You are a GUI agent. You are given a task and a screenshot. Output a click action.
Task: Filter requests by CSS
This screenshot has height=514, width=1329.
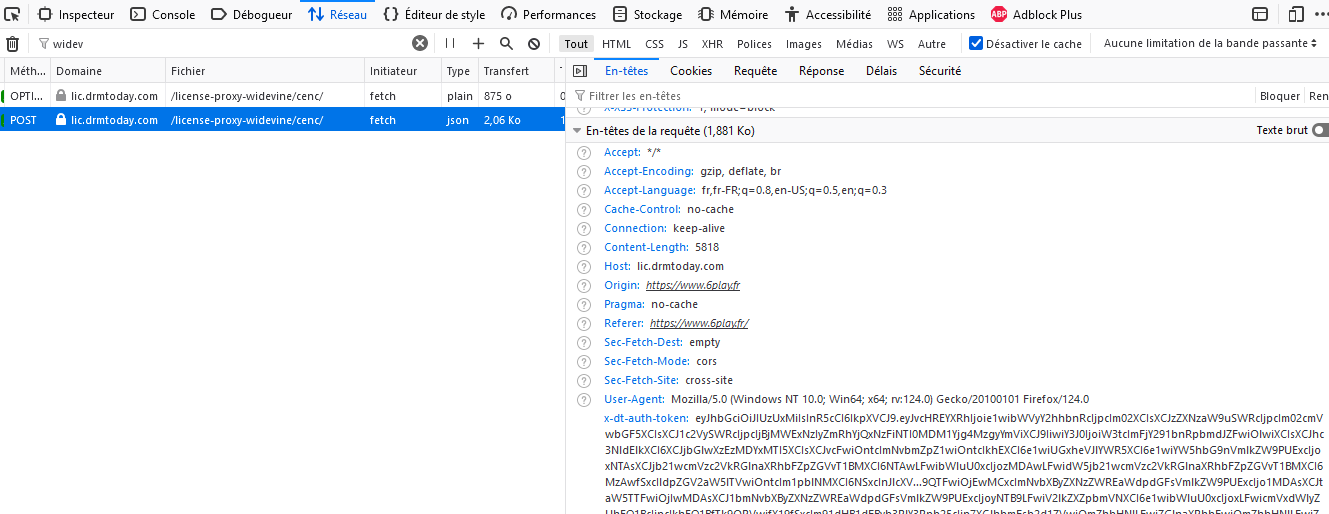654,44
